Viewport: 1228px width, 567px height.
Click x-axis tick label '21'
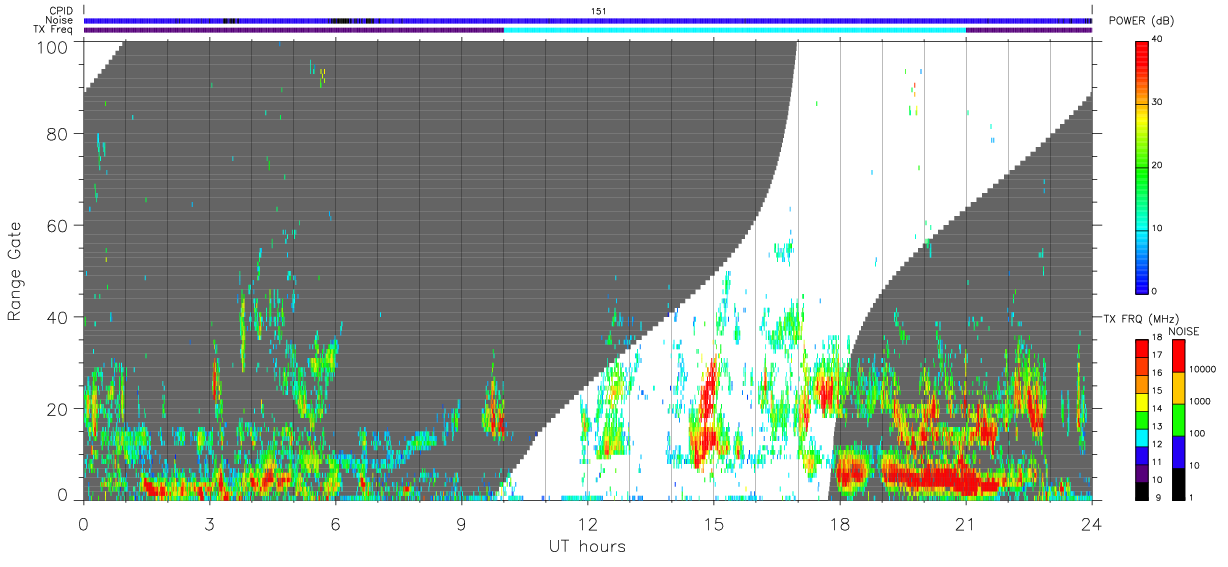(x=965, y=524)
